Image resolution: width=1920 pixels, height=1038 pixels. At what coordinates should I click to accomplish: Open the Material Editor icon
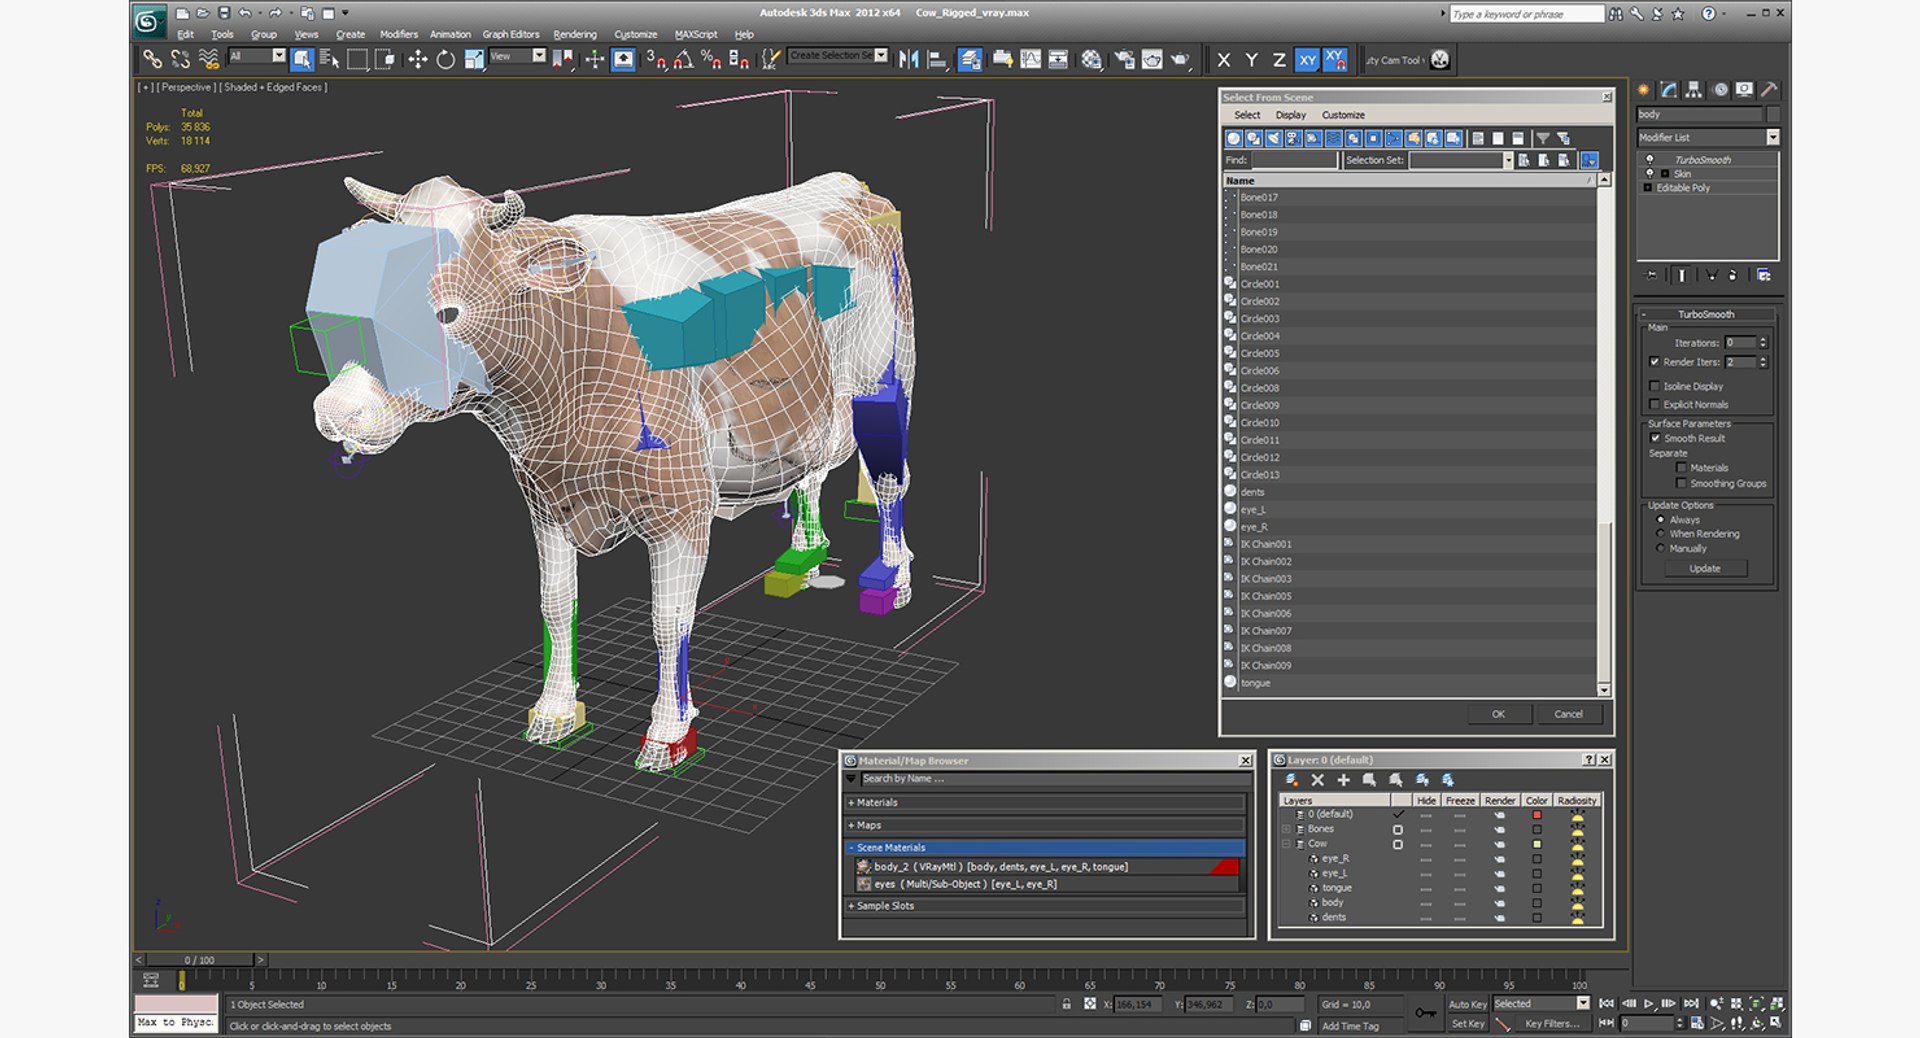coord(1091,59)
